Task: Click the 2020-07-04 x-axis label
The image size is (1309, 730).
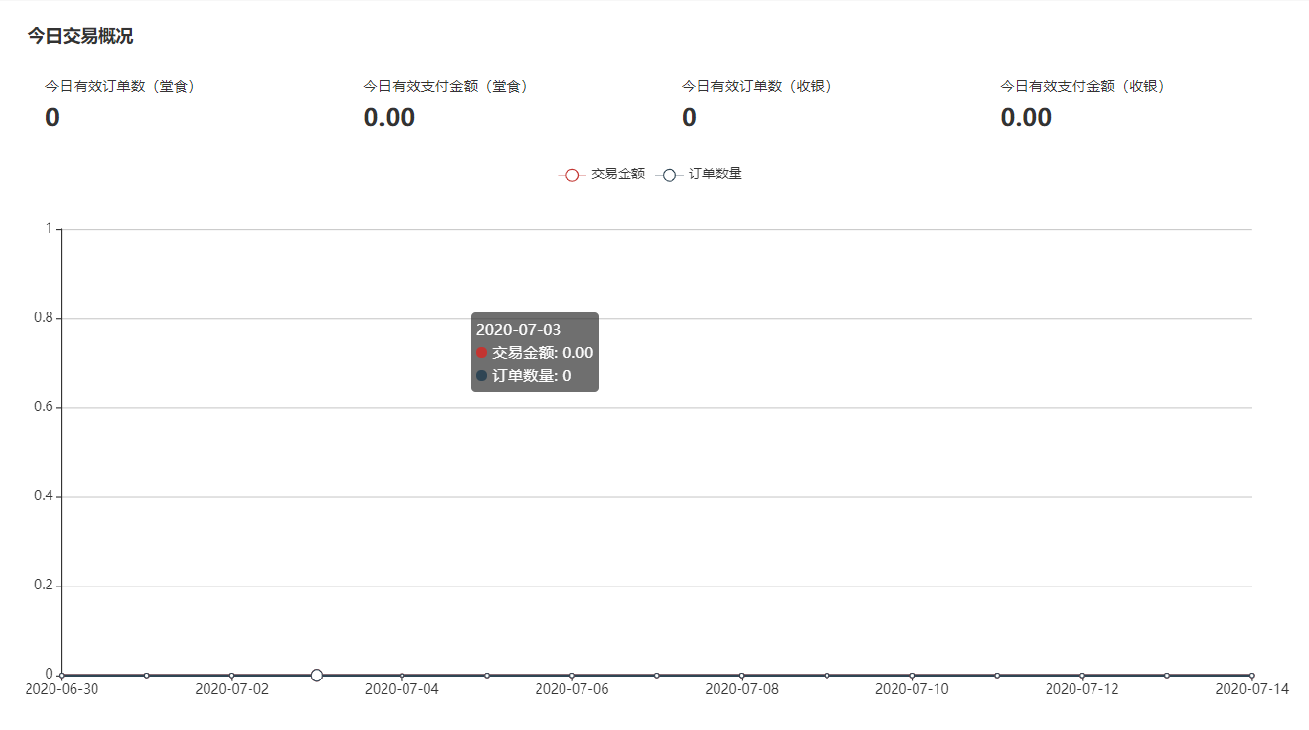Action: tap(402, 689)
